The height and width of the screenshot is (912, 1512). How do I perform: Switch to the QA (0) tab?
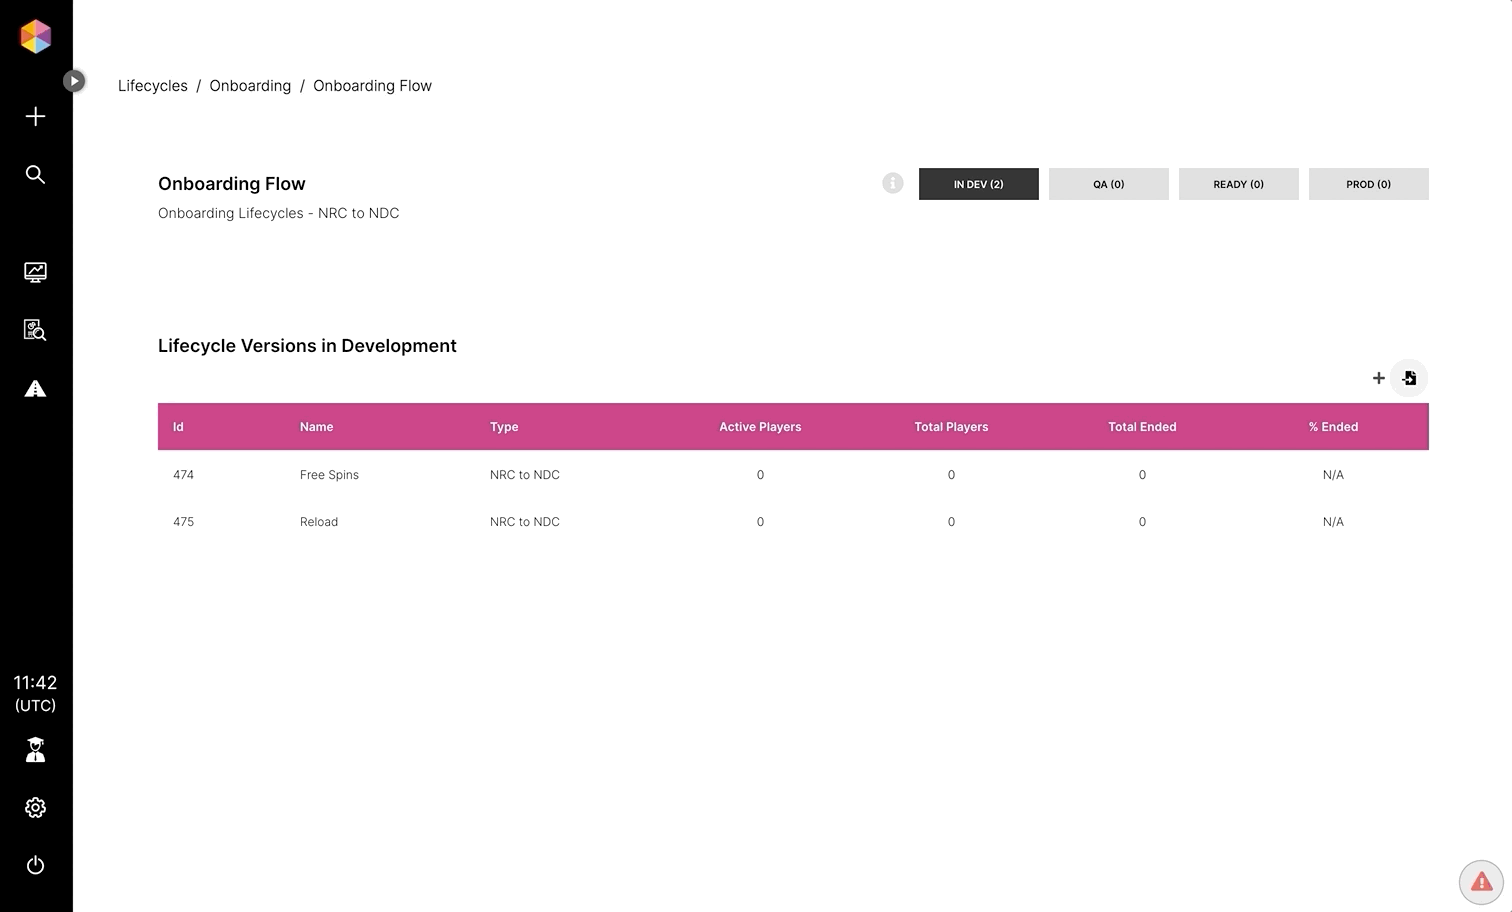pyautogui.click(x=1108, y=184)
